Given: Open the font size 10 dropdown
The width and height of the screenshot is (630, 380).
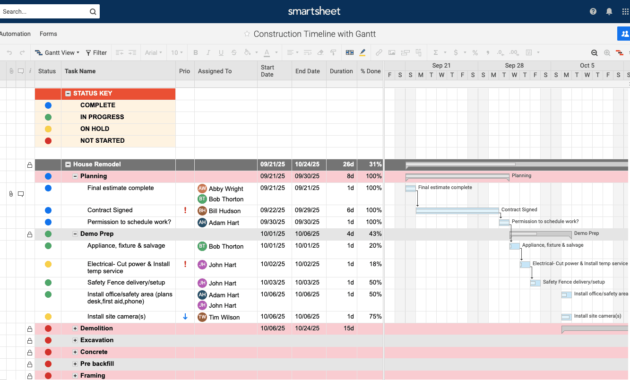Looking at the screenshot, I should tap(177, 53).
